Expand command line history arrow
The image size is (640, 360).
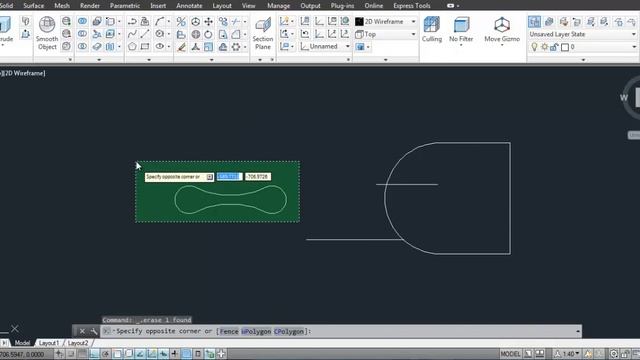tap(578, 331)
